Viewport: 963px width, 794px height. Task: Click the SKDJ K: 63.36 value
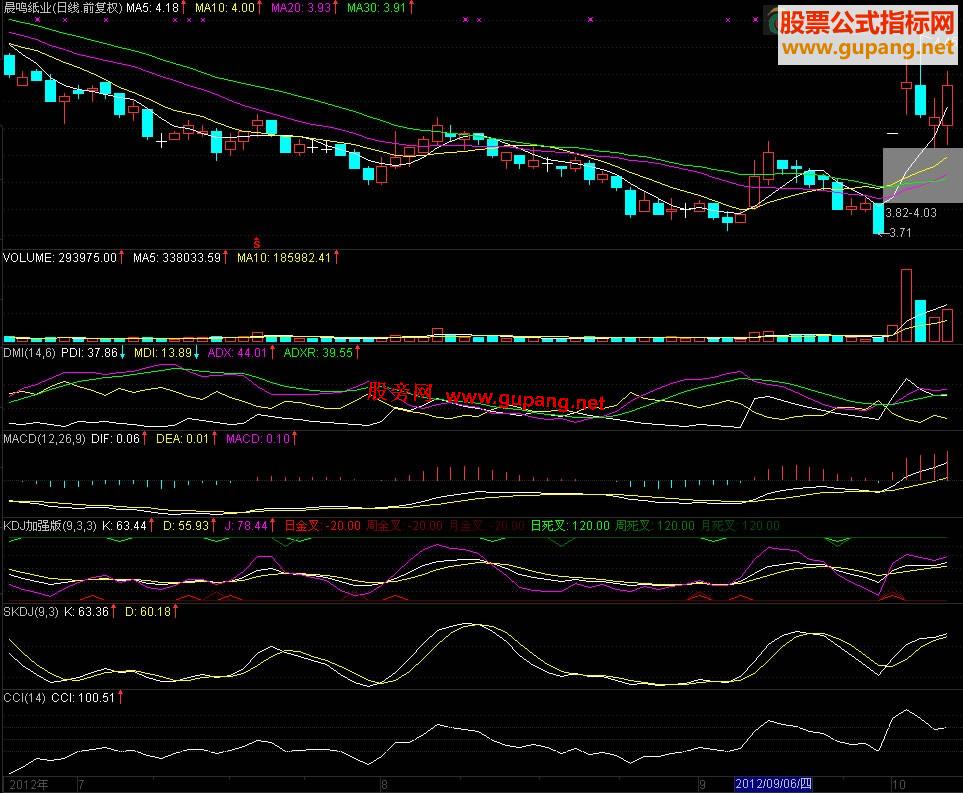point(85,612)
